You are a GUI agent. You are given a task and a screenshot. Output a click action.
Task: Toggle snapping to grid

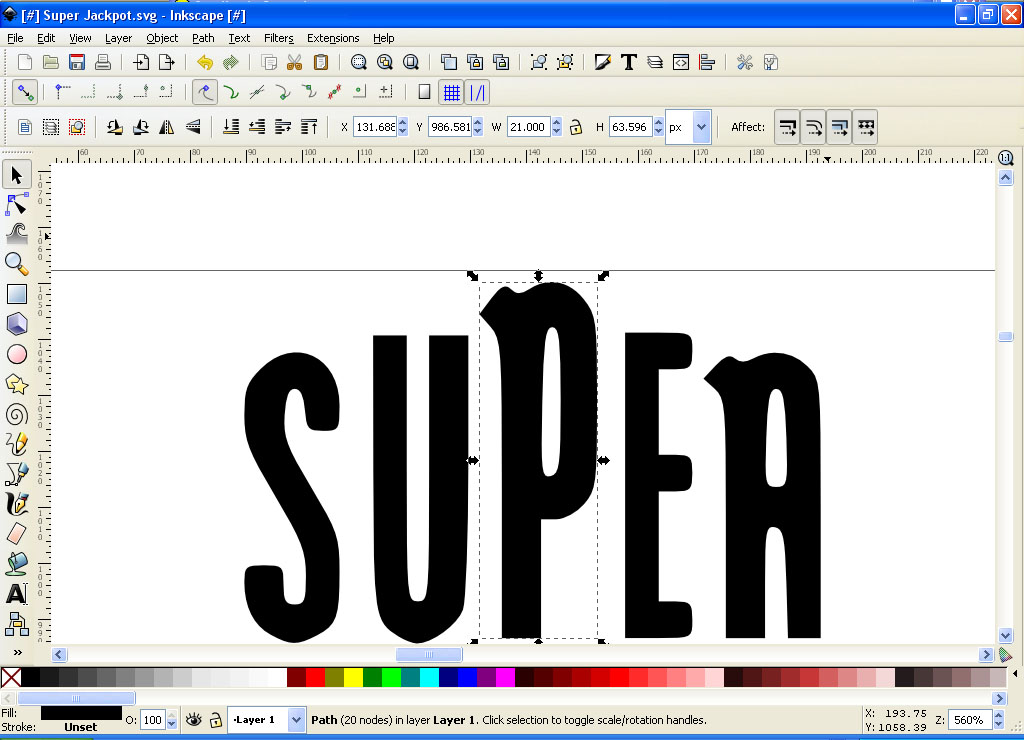pyautogui.click(x=452, y=92)
